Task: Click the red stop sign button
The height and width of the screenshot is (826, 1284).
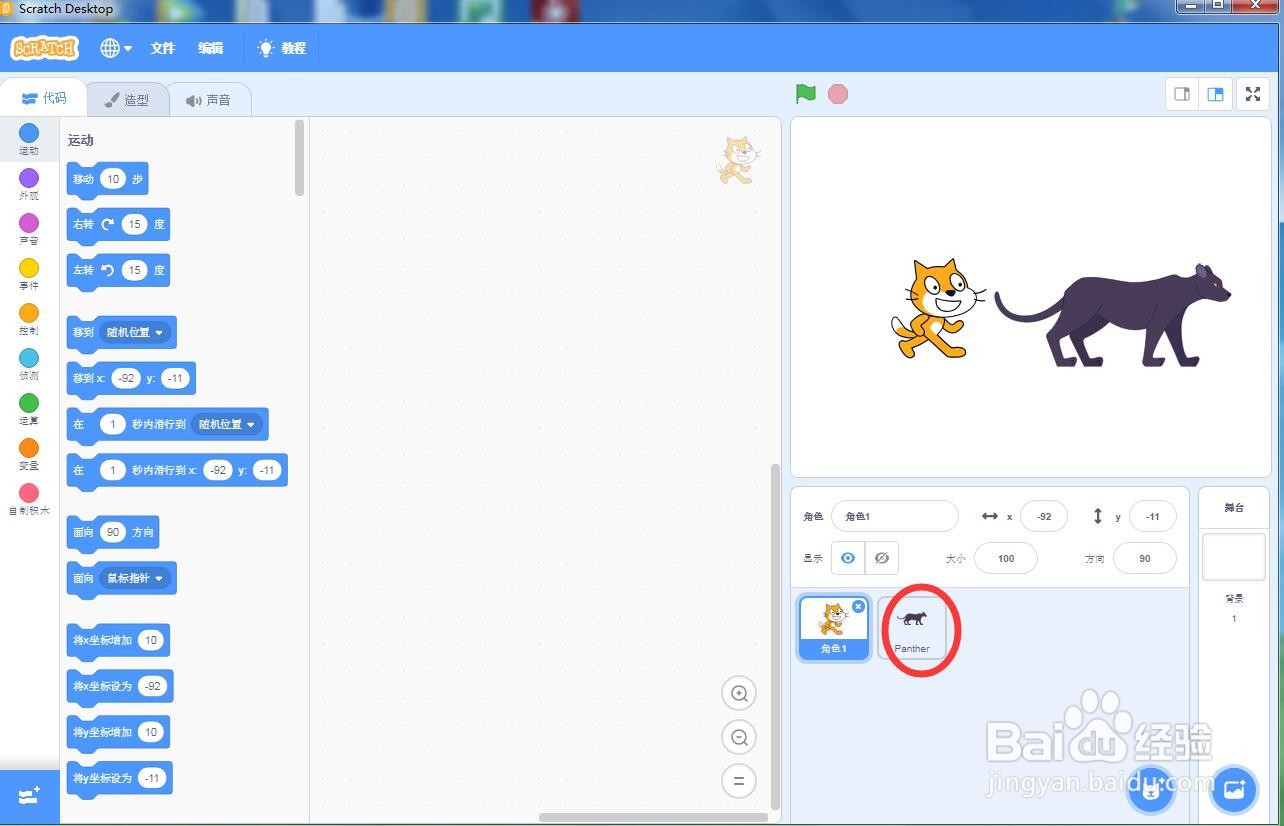Action: click(838, 94)
